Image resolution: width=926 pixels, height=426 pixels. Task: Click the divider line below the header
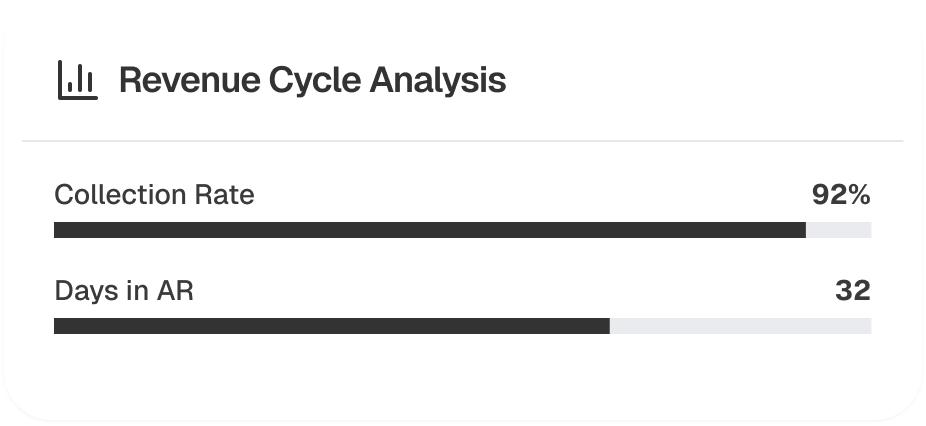coord(462,141)
